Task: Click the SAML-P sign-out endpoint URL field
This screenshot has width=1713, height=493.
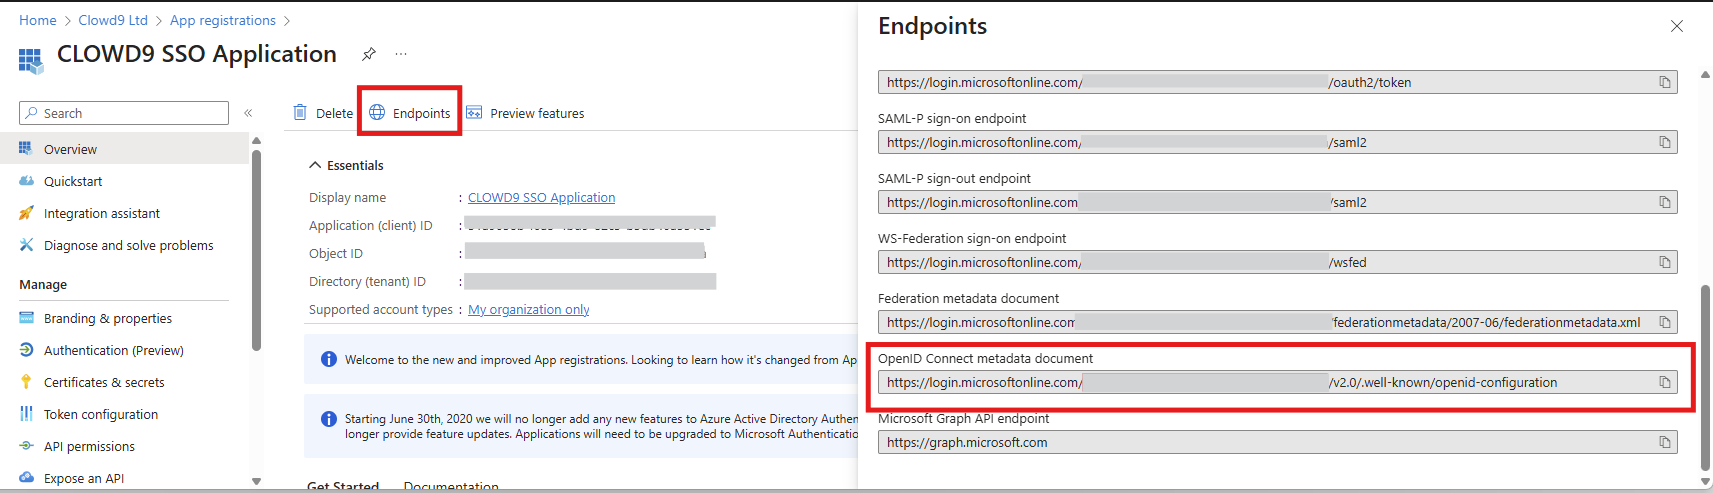Action: click(1277, 202)
